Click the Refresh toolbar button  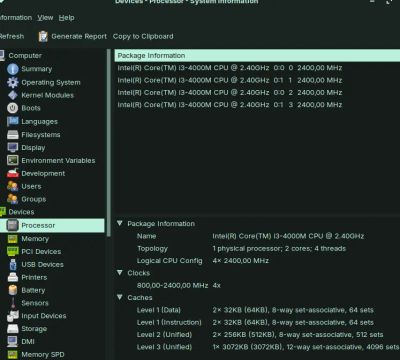[12, 36]
